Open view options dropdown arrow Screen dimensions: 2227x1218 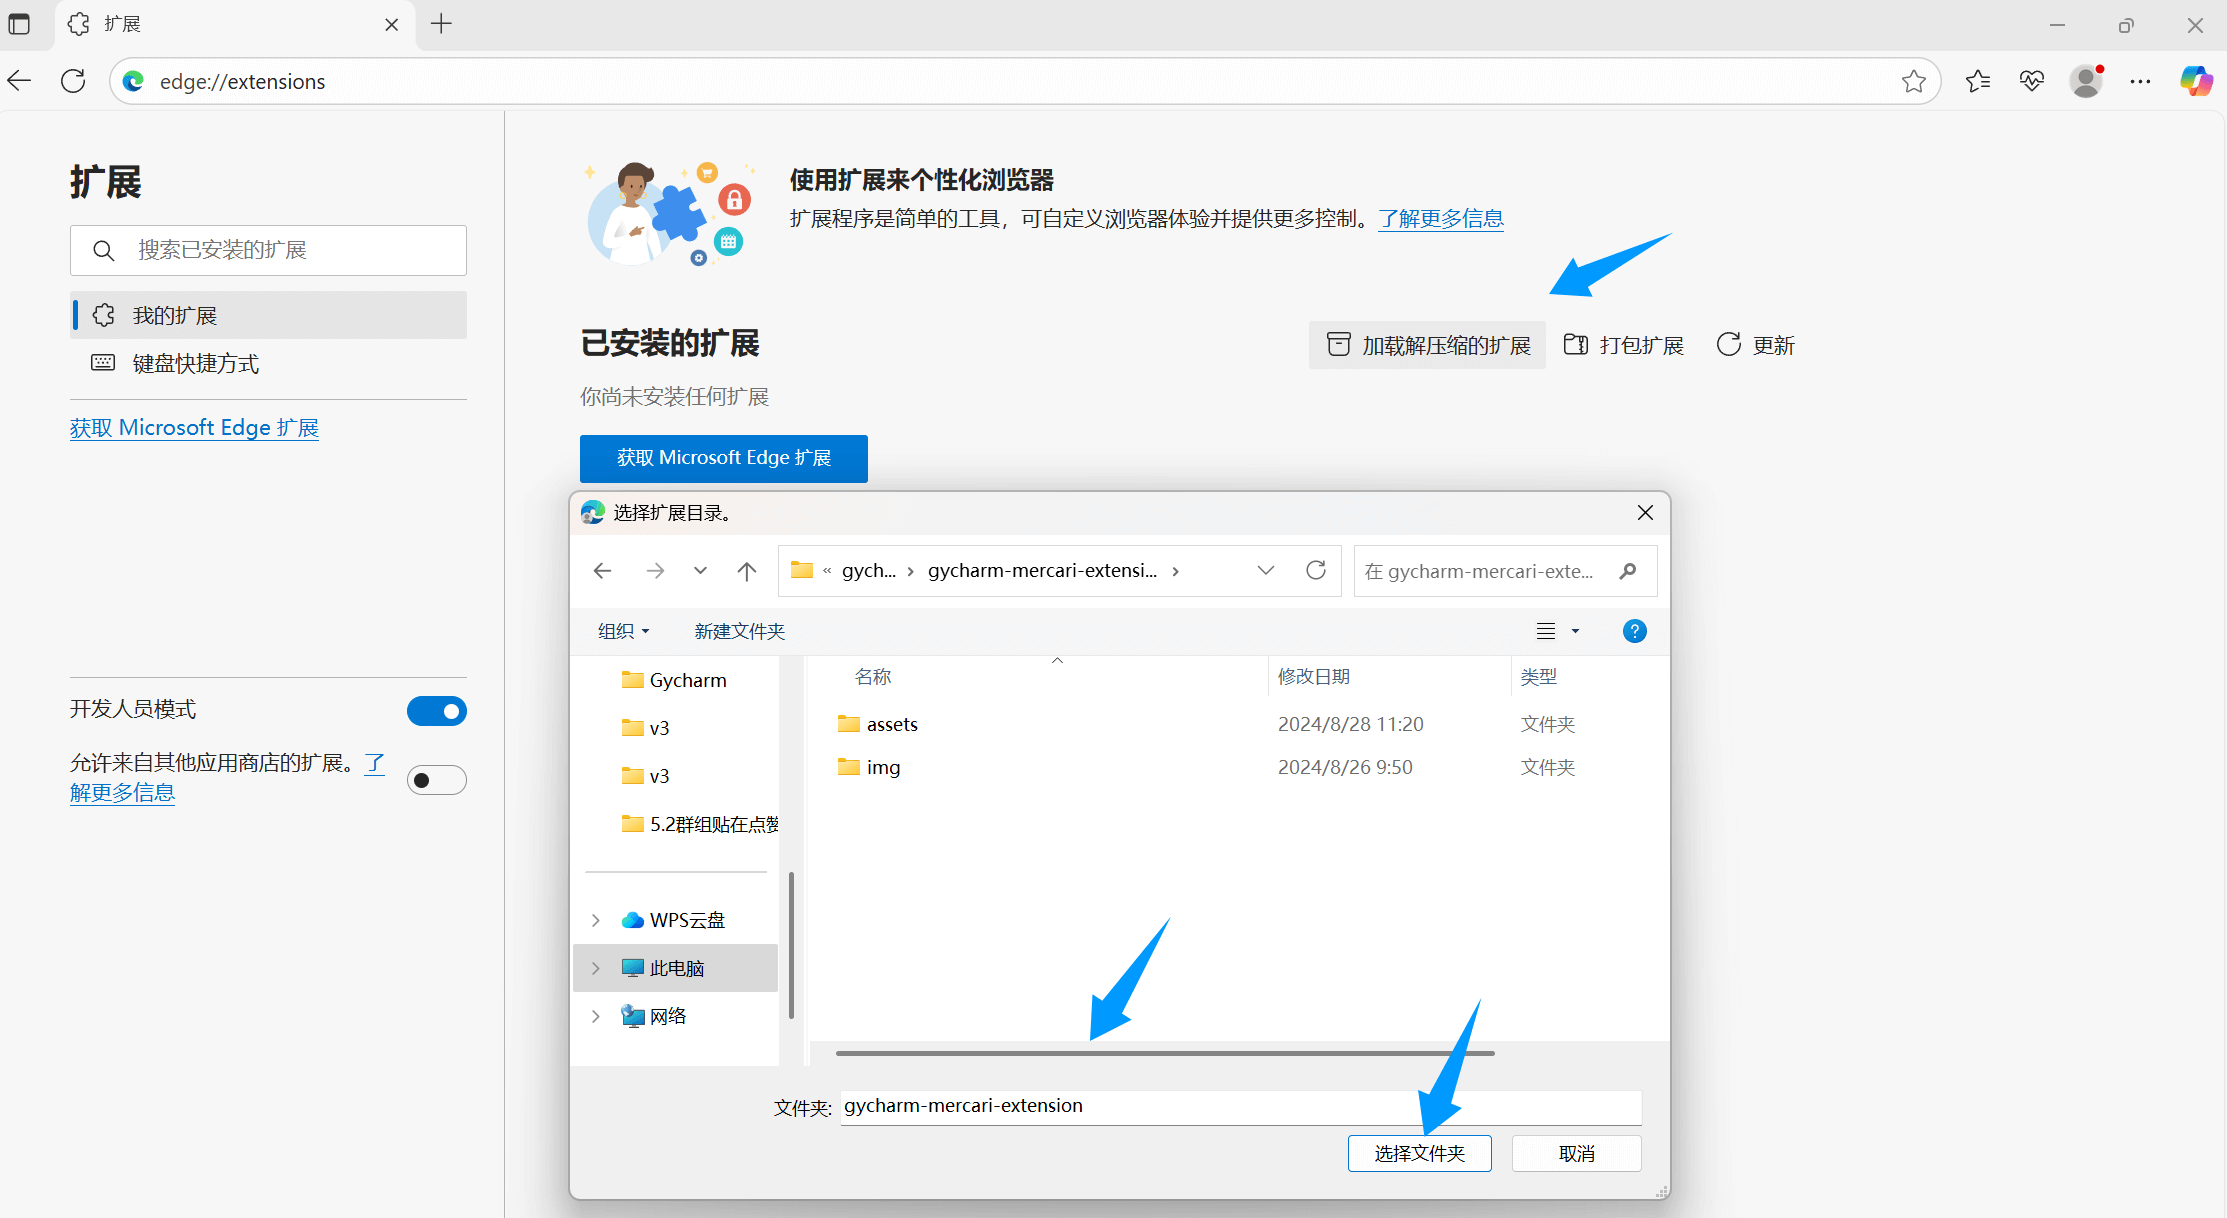pos(1575,631)
